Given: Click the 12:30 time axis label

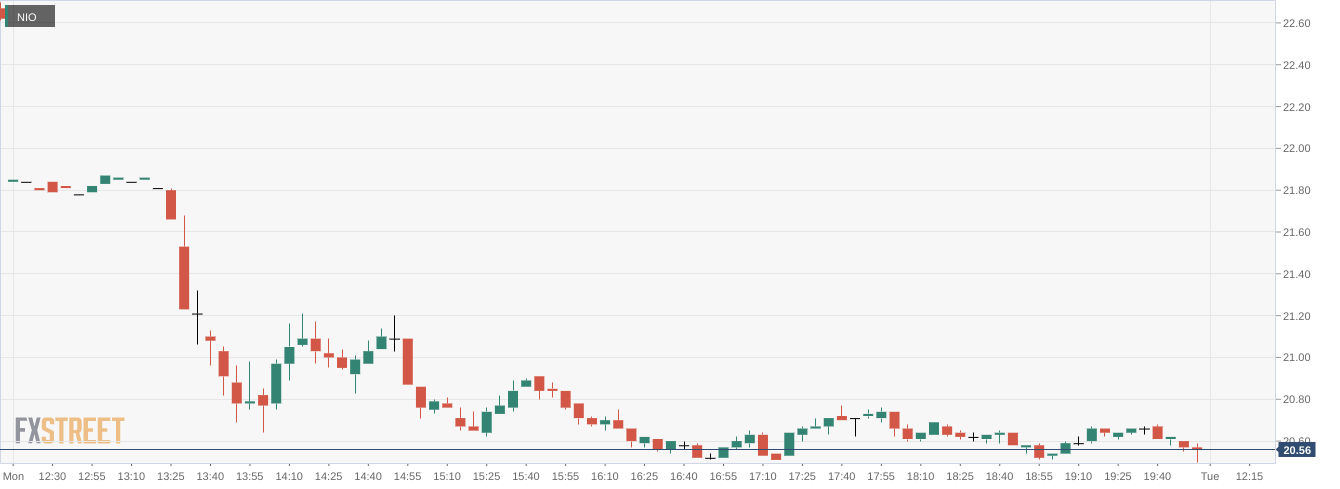Looking at the screenshot, I should point(52,477).
